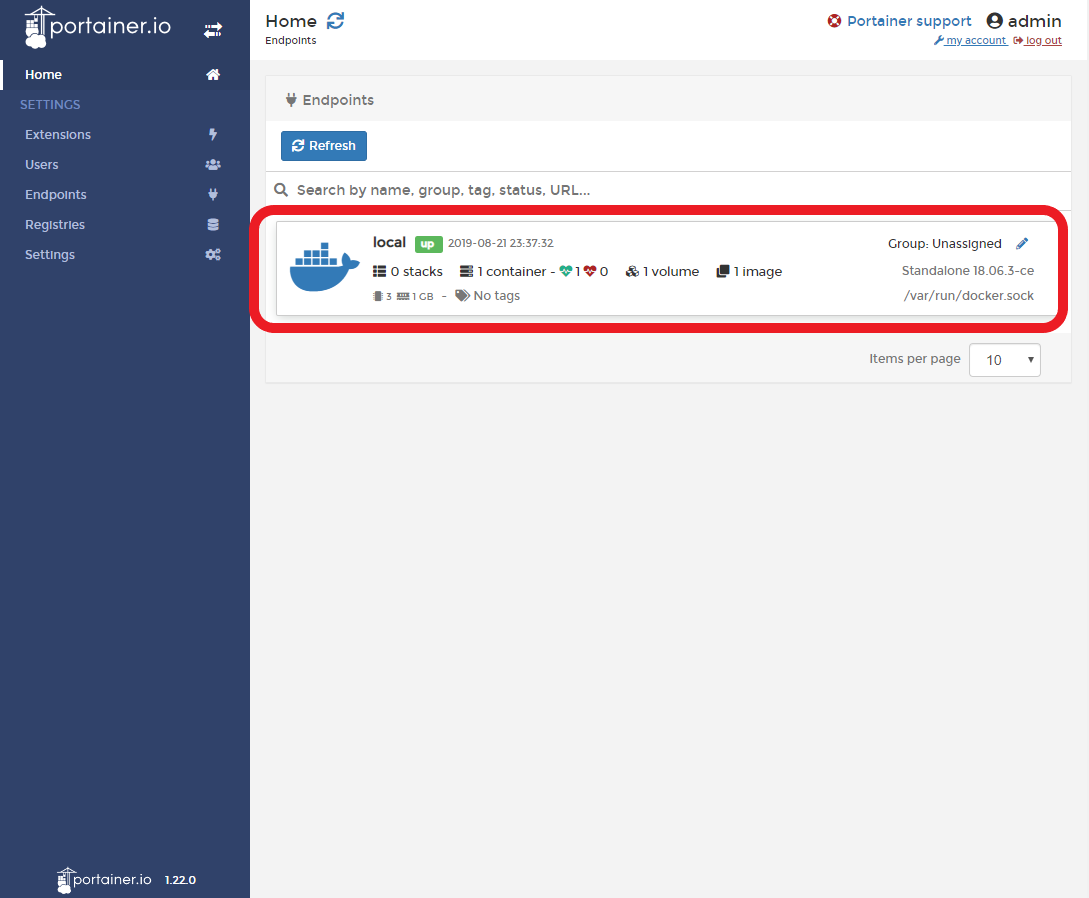1089x898 pixels.
Task: Click the endpoints search input field
Action: (681, 190)
